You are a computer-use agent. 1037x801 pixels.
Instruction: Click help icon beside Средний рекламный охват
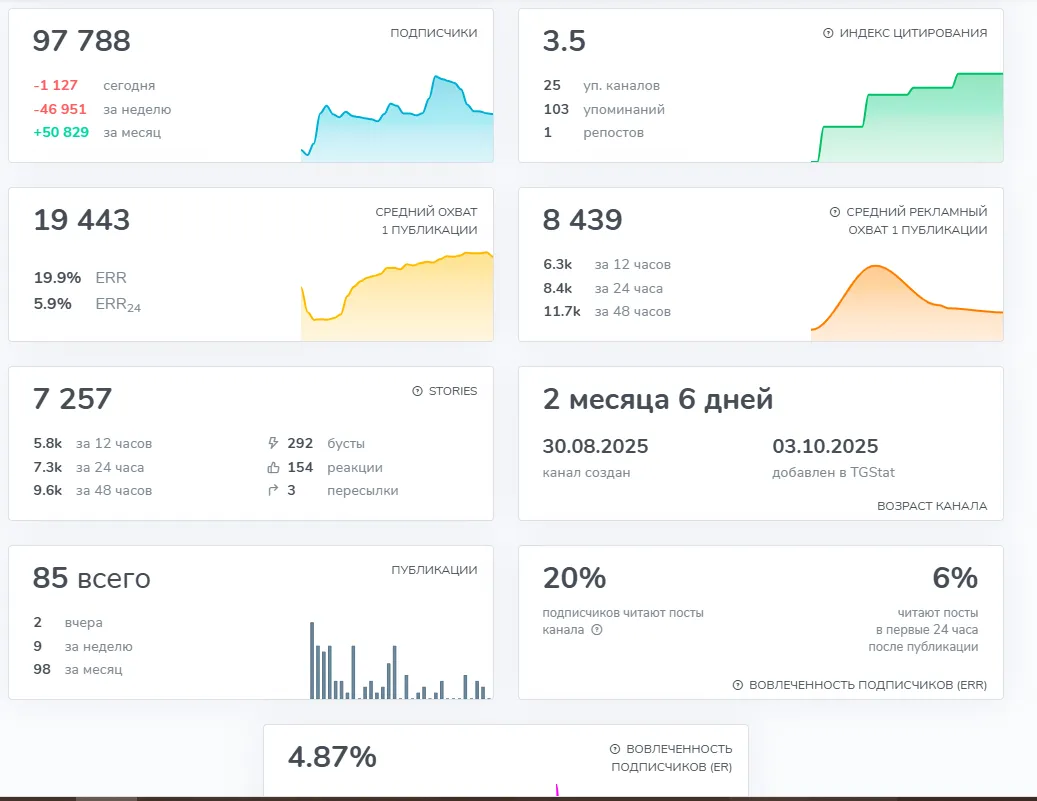tap(835, 212)
